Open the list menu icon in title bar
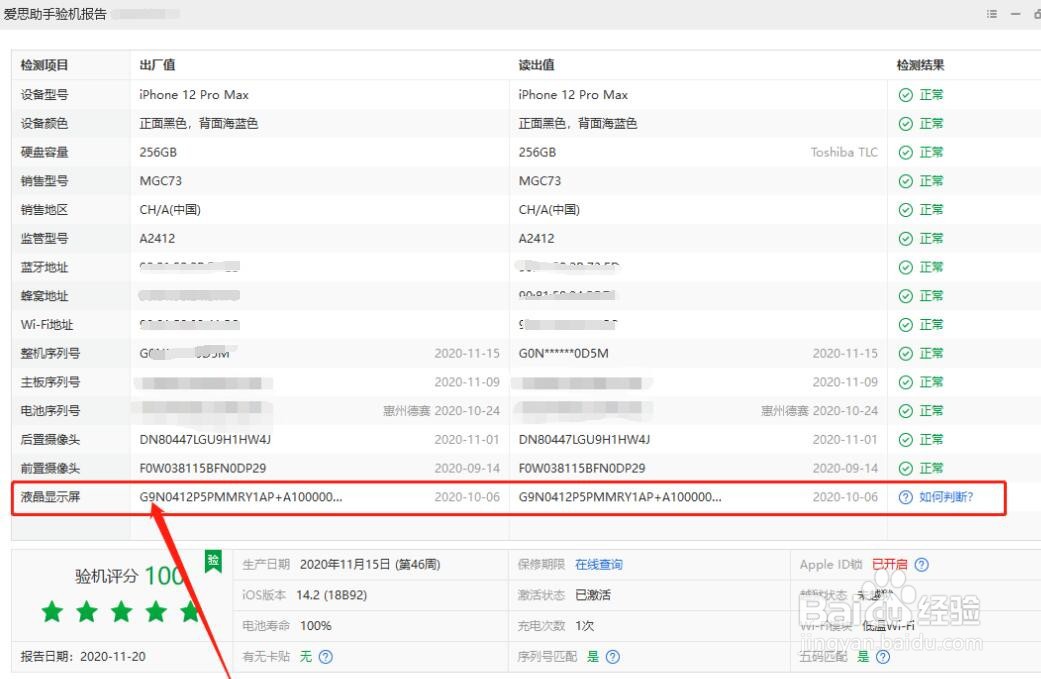Viewport: 1041px width, 679px height. tap(992, 14)
